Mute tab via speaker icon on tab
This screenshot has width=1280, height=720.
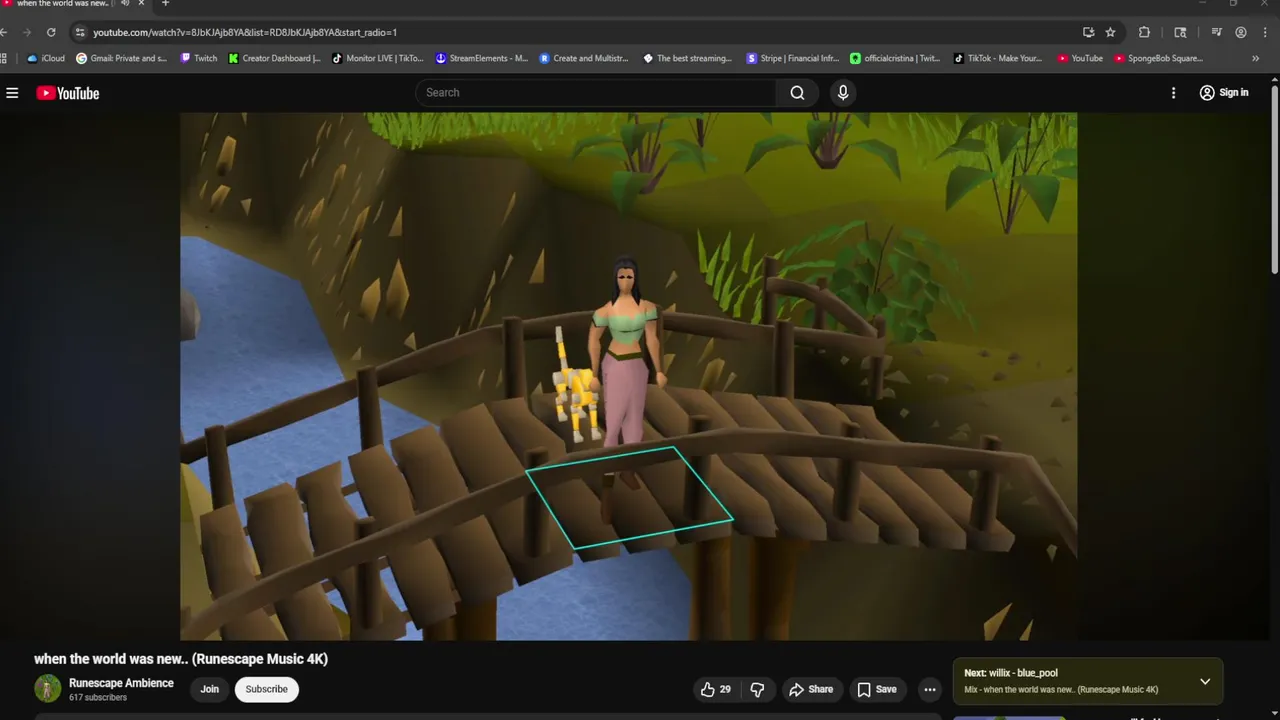[x=125, y=3]
